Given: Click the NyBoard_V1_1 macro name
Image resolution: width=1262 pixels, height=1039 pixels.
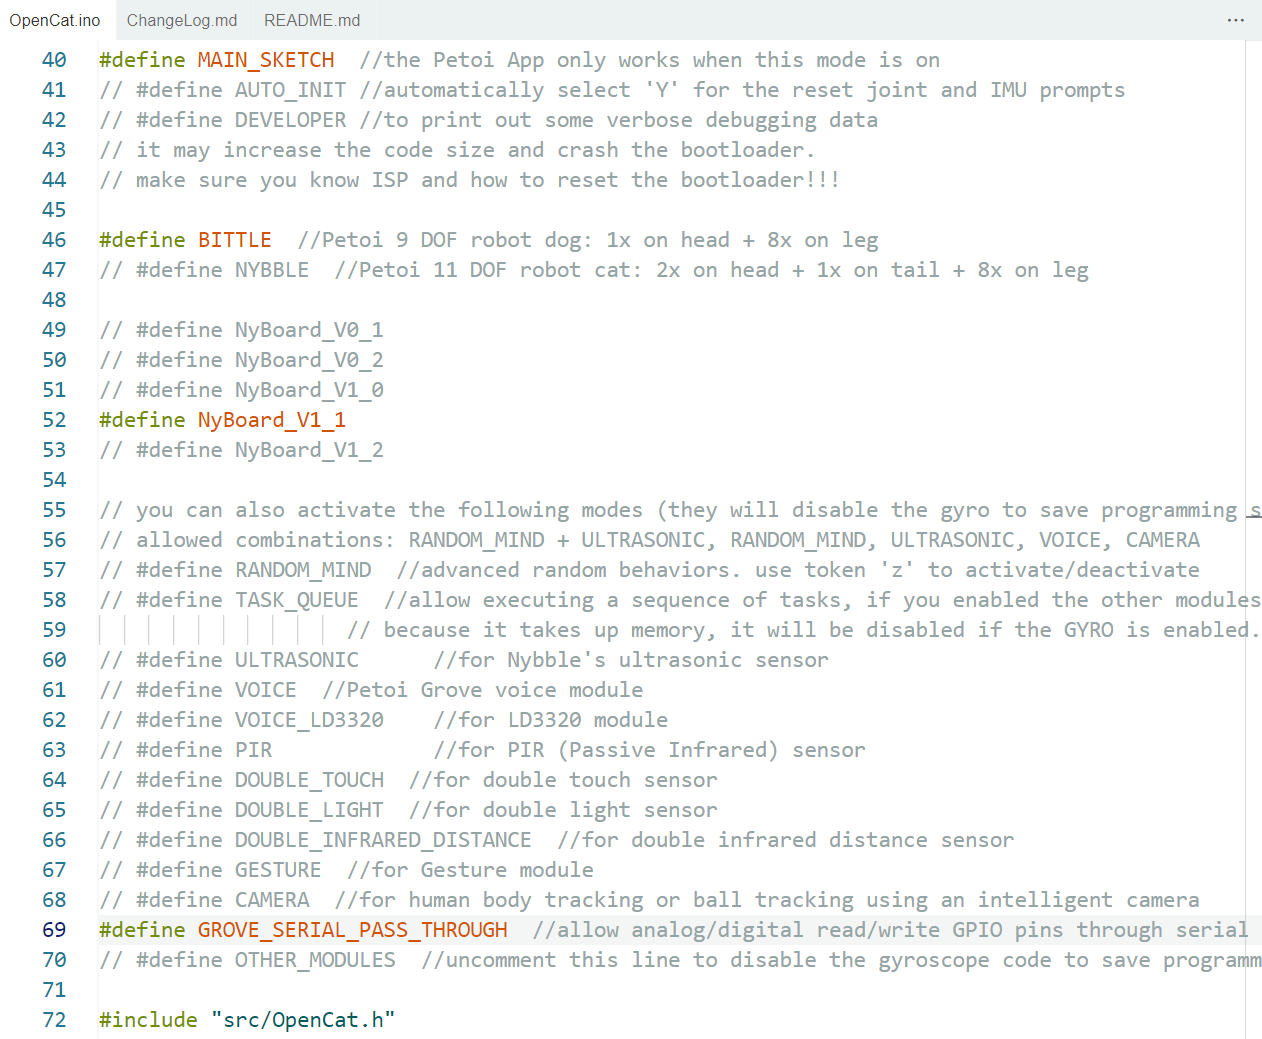Looking at the screenshot, I should [272, 420].
